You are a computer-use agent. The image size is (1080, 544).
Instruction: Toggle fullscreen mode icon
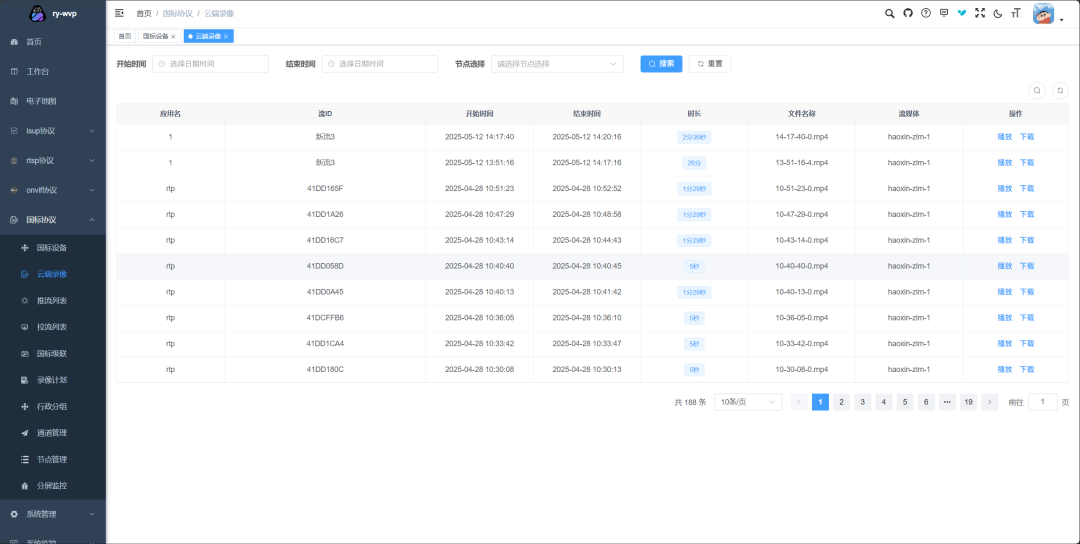pyautogui.click(x=980, y=13)
